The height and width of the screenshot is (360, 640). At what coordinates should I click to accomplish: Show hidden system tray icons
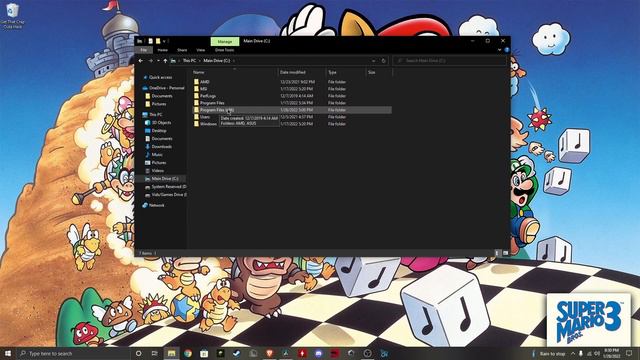(573, 353)
